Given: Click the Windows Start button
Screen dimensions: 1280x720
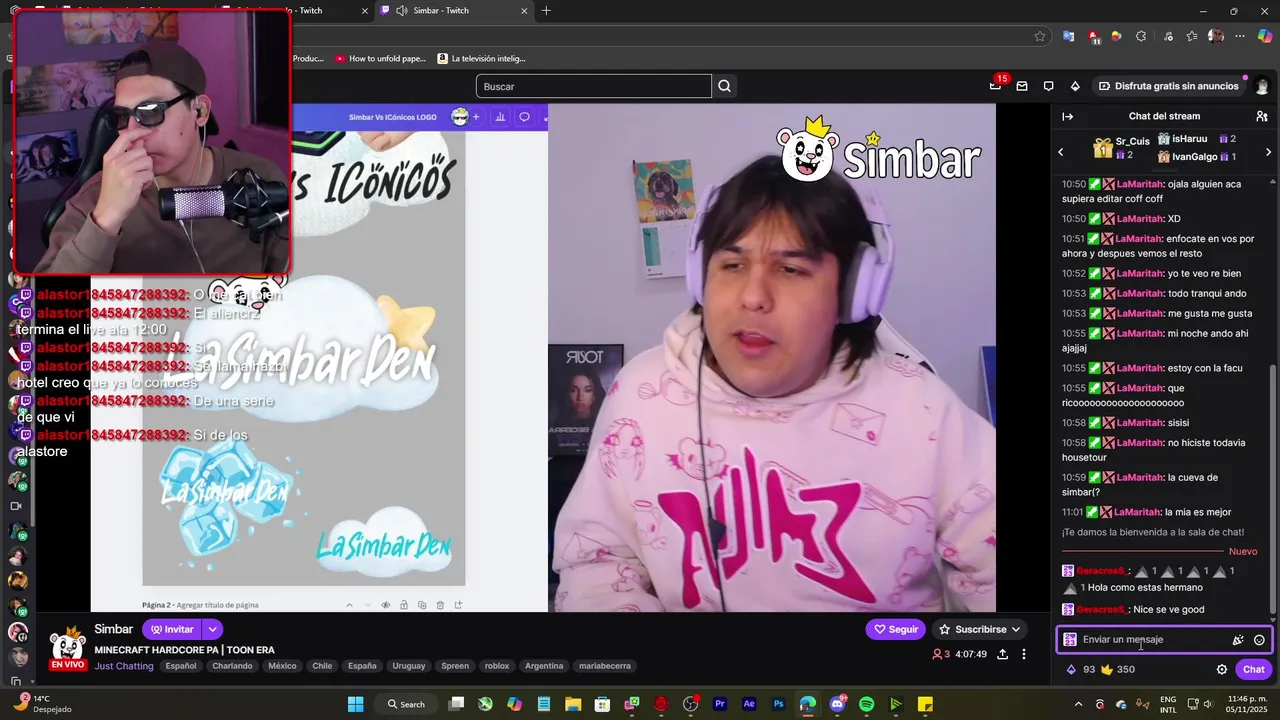Looking at the screenshot, I should point(355,704).
